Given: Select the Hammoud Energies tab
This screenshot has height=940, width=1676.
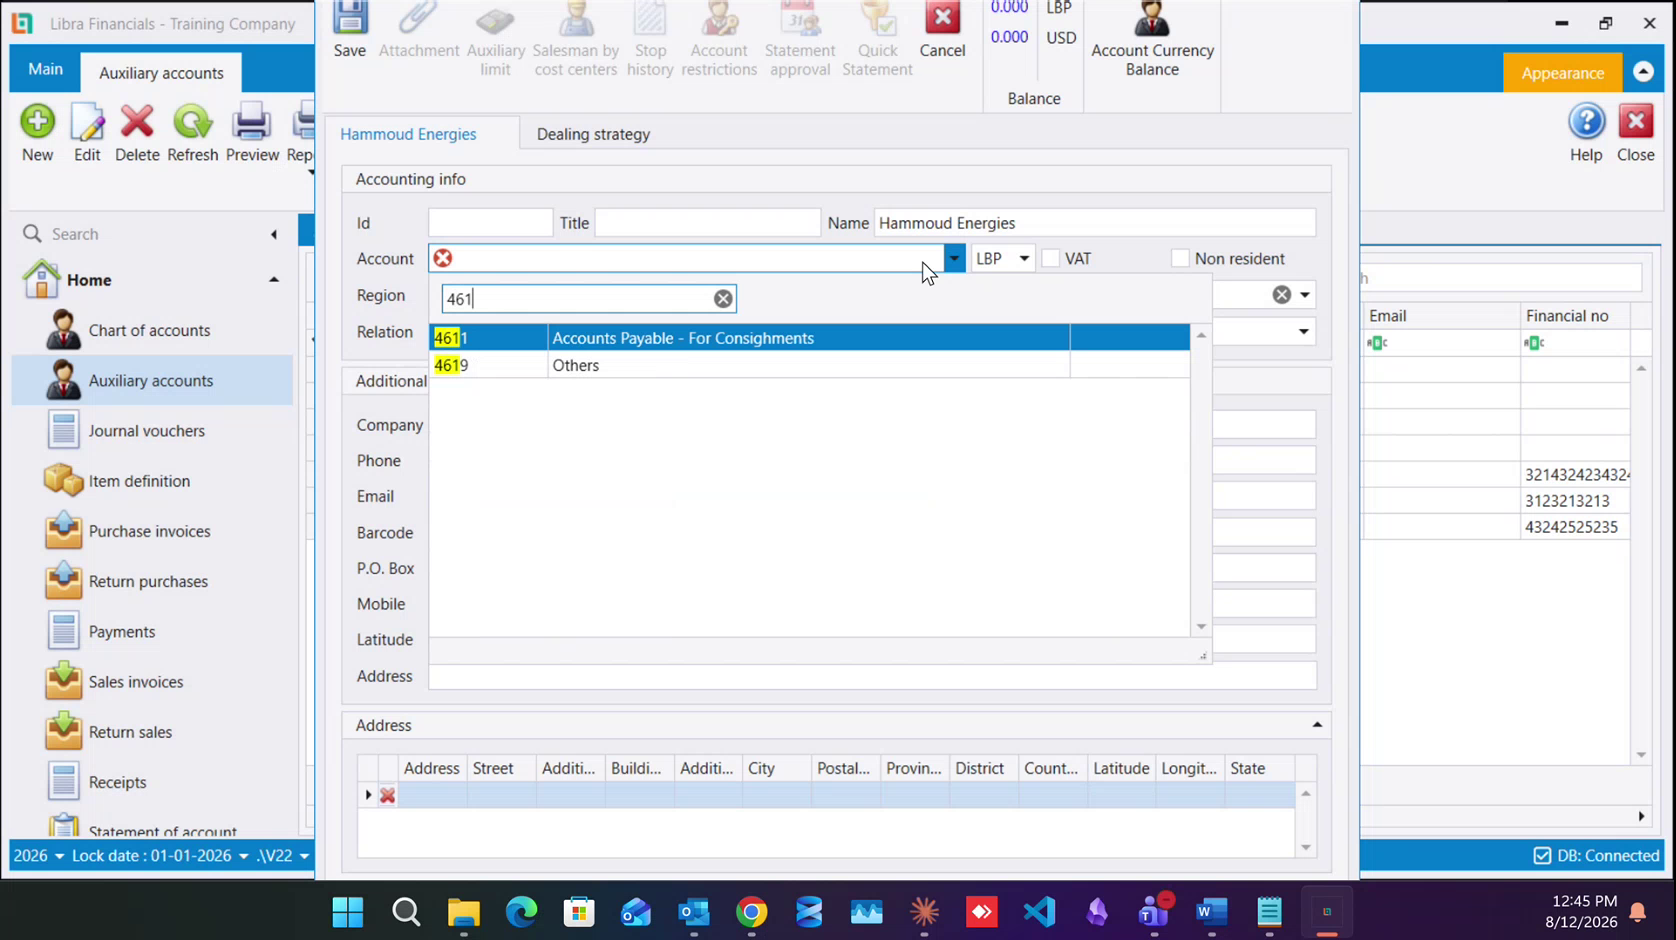Looking at the screenshot, I should pyautogui.click(x=409, y=134).
